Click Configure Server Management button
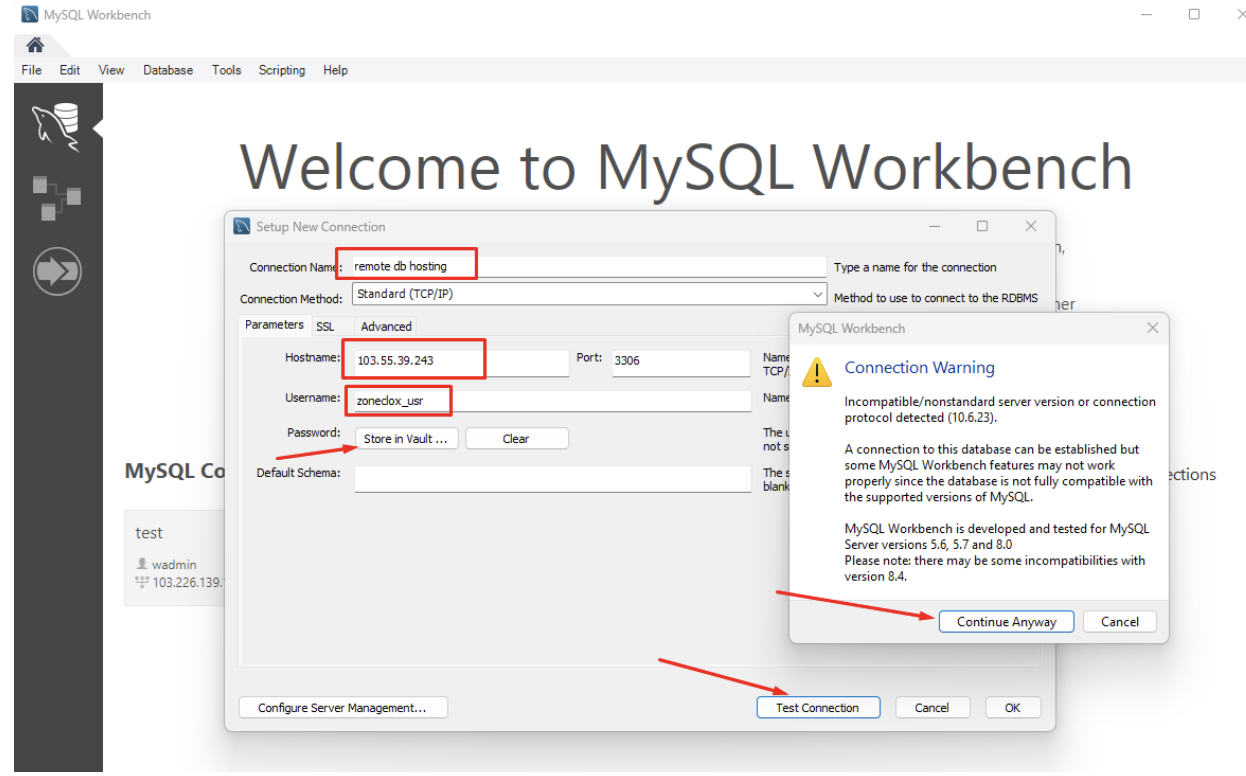Screen dimensions: 1246x776 [343, 707]
